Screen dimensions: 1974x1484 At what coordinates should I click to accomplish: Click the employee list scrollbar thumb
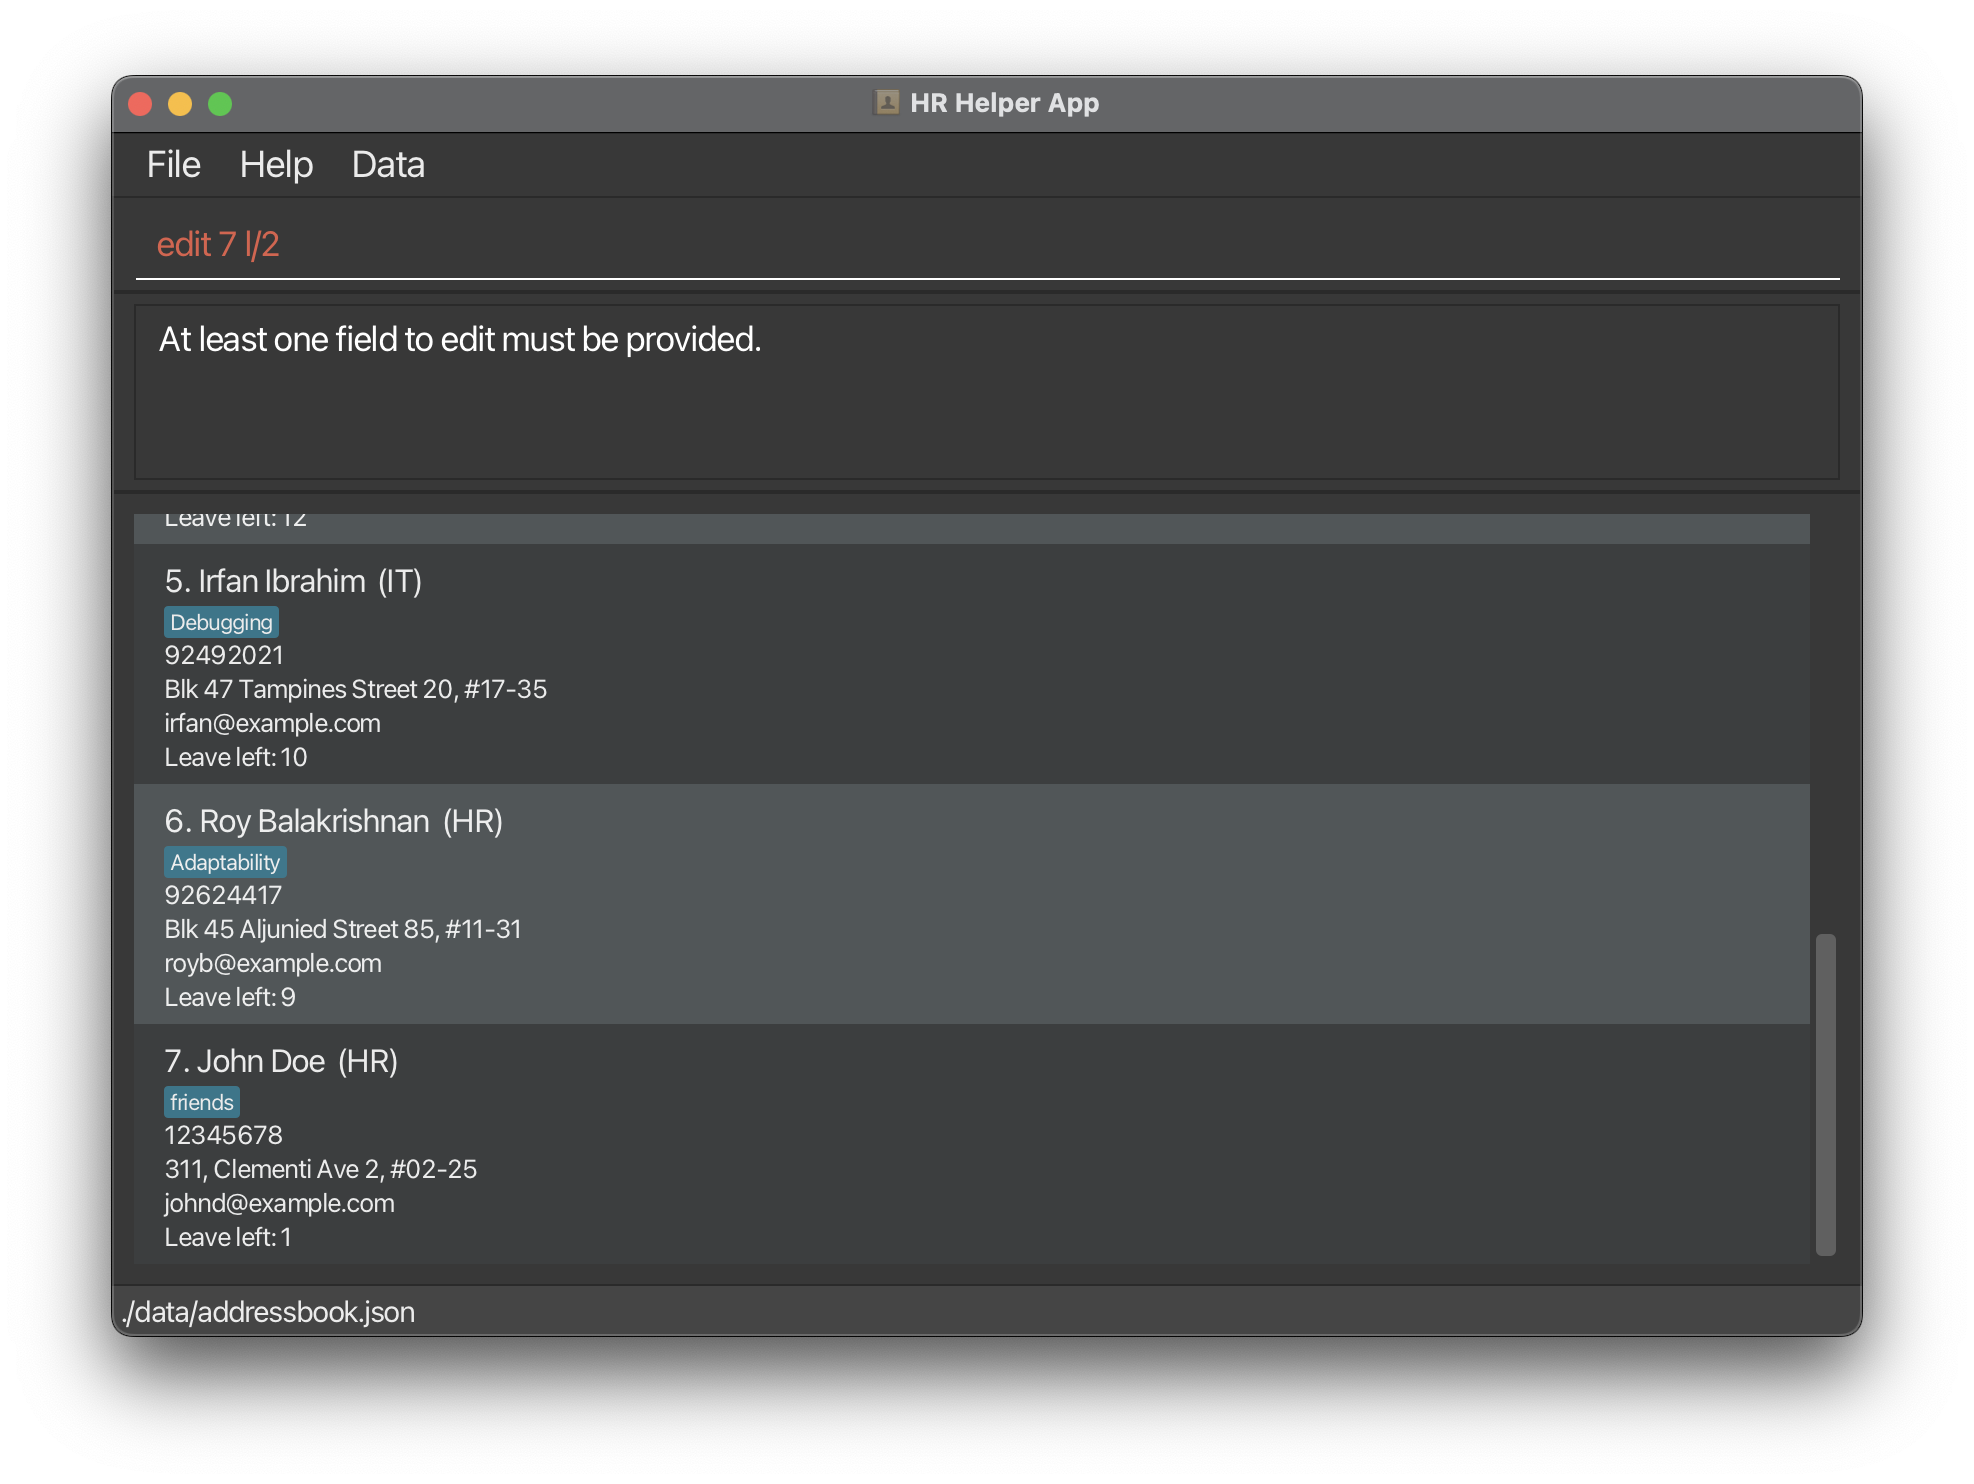pyautogui.click(x=1825, y=1094)
